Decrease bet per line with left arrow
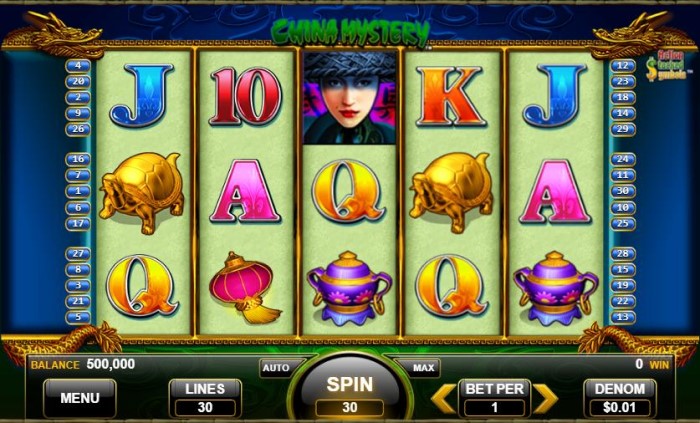 (443, 398)
